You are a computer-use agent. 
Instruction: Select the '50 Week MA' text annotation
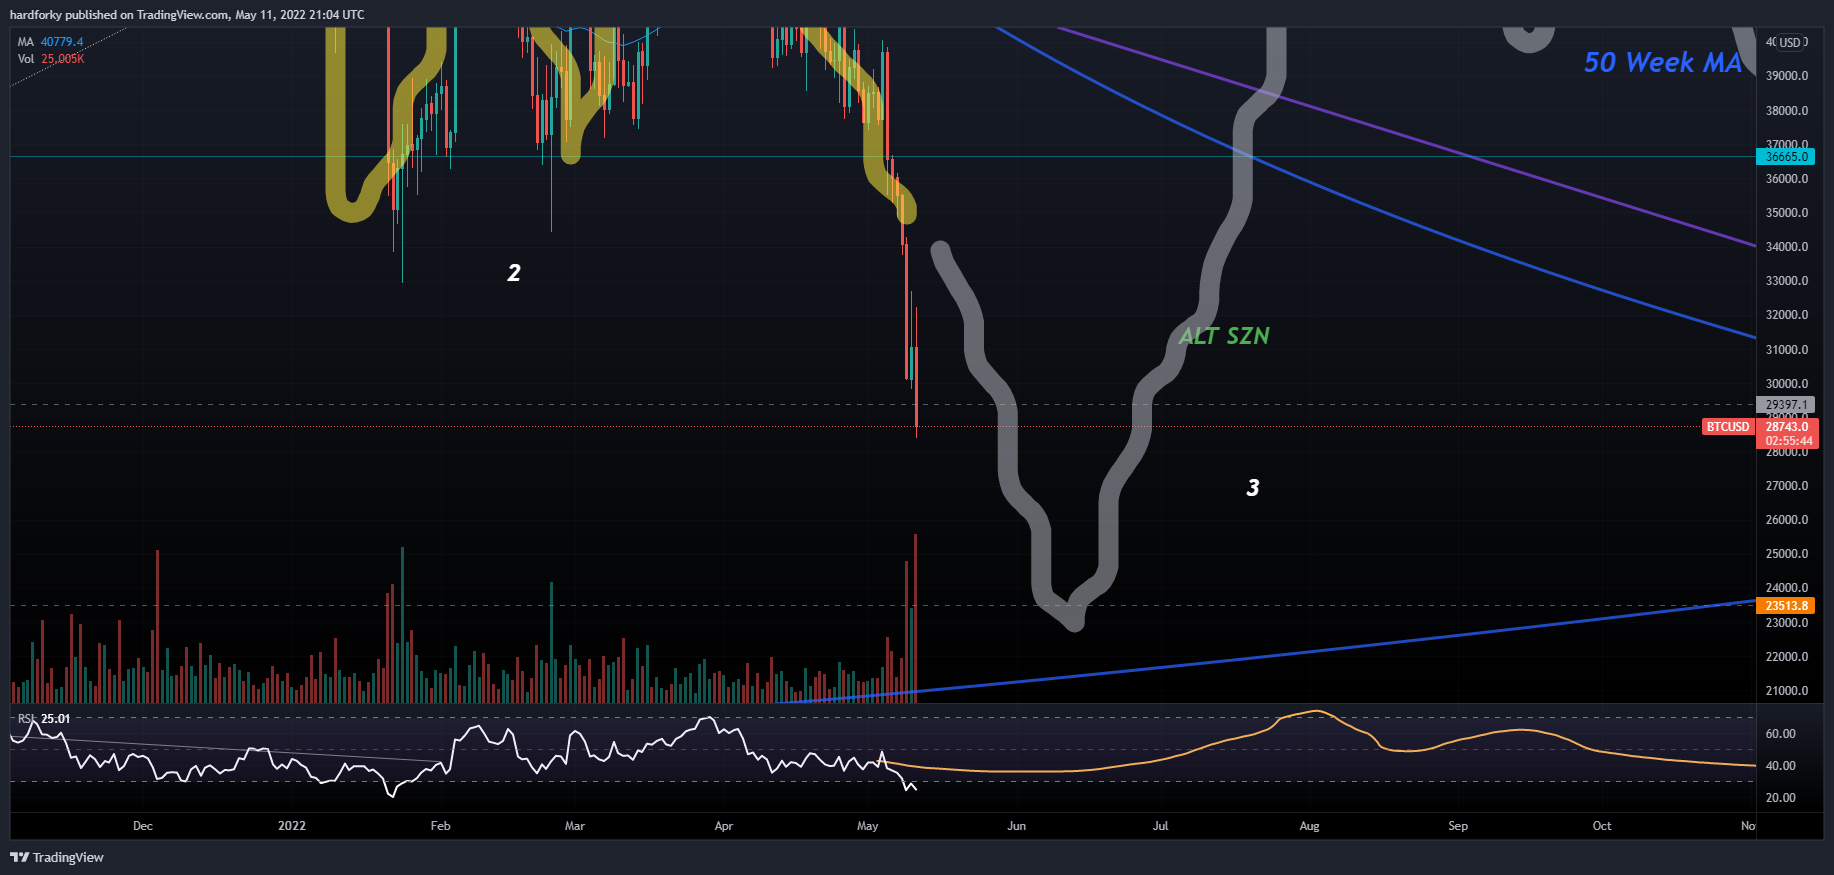pos(1663,62)
